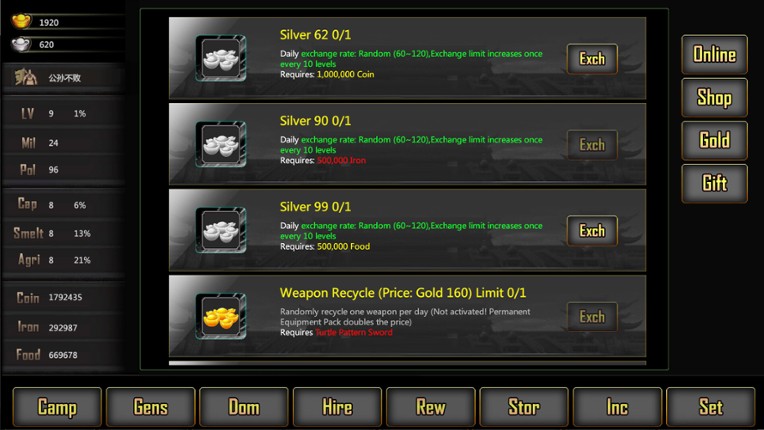Click the Silver 90 ingots thumbnail
Screen dimensions: 764x430
click(221, 144)
